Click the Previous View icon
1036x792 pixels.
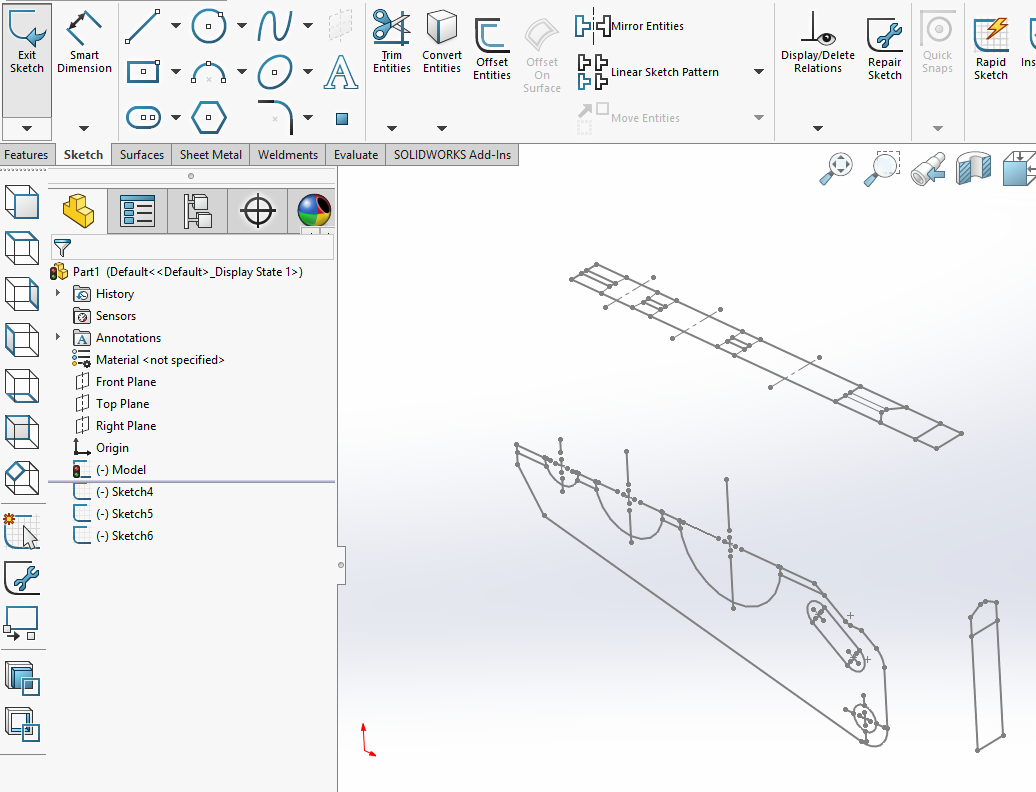928,170
